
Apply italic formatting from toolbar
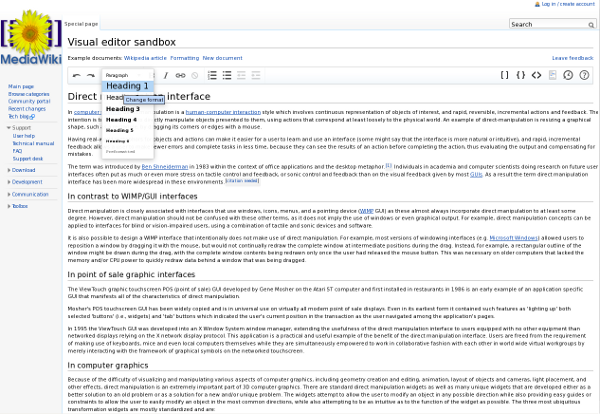coord(166,75)
